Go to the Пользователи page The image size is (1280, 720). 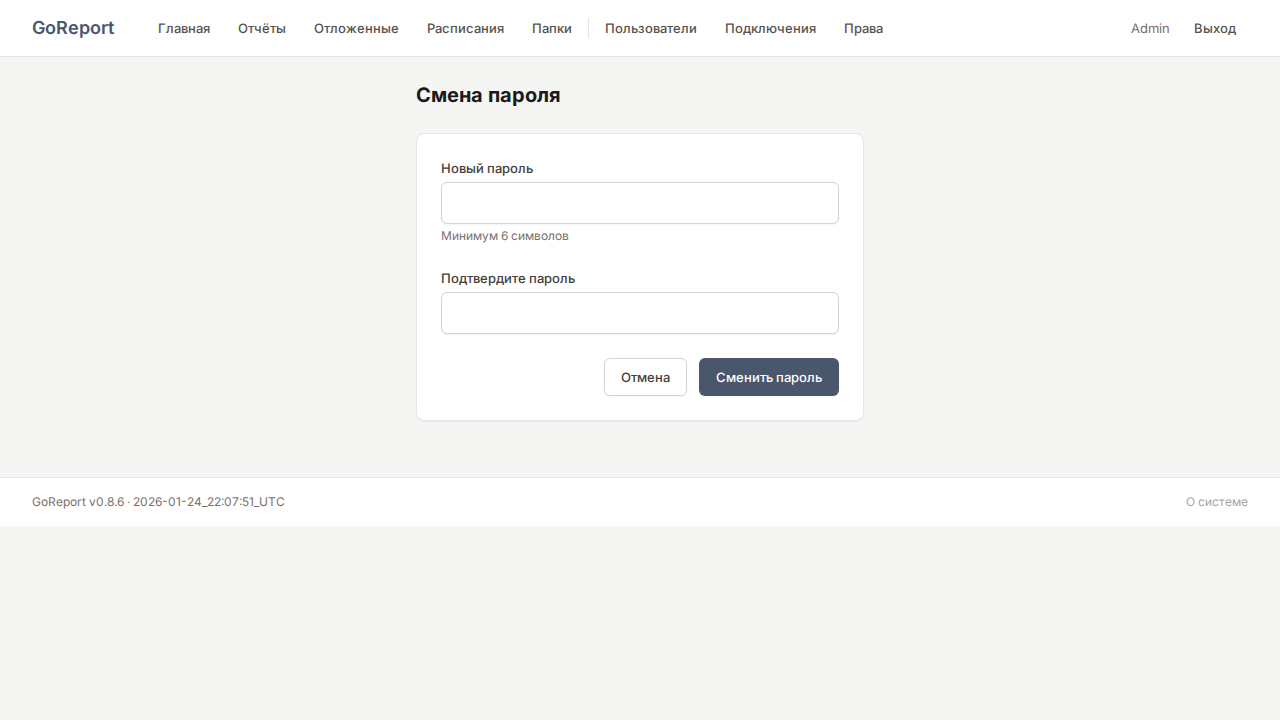pos(651,28)
